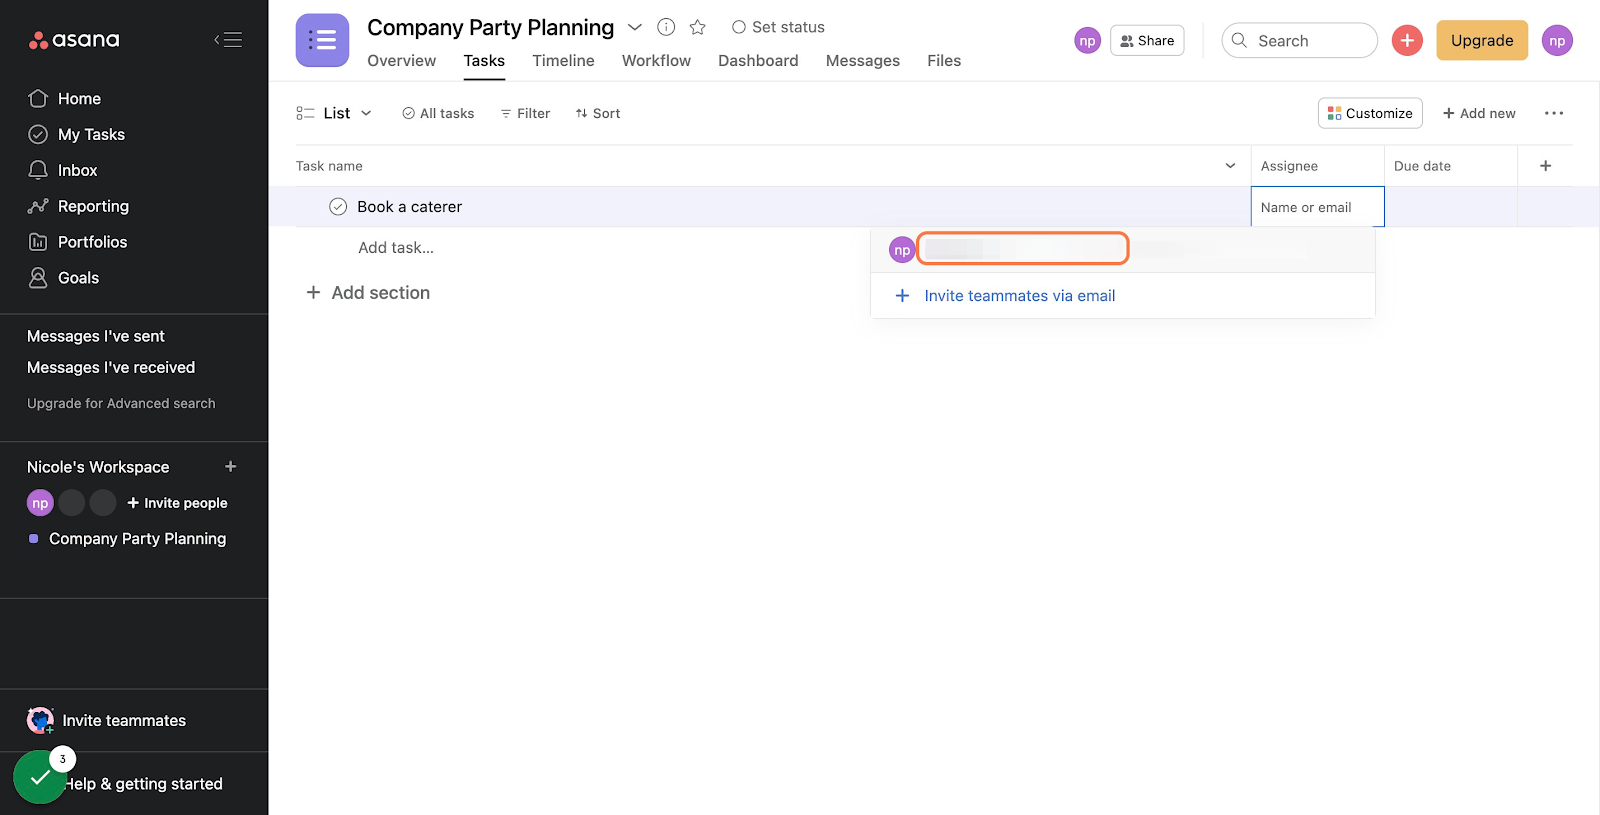1600x815 pixels.
Task: Open Company Party Planning in sidebar
Action: pos(137,538)
